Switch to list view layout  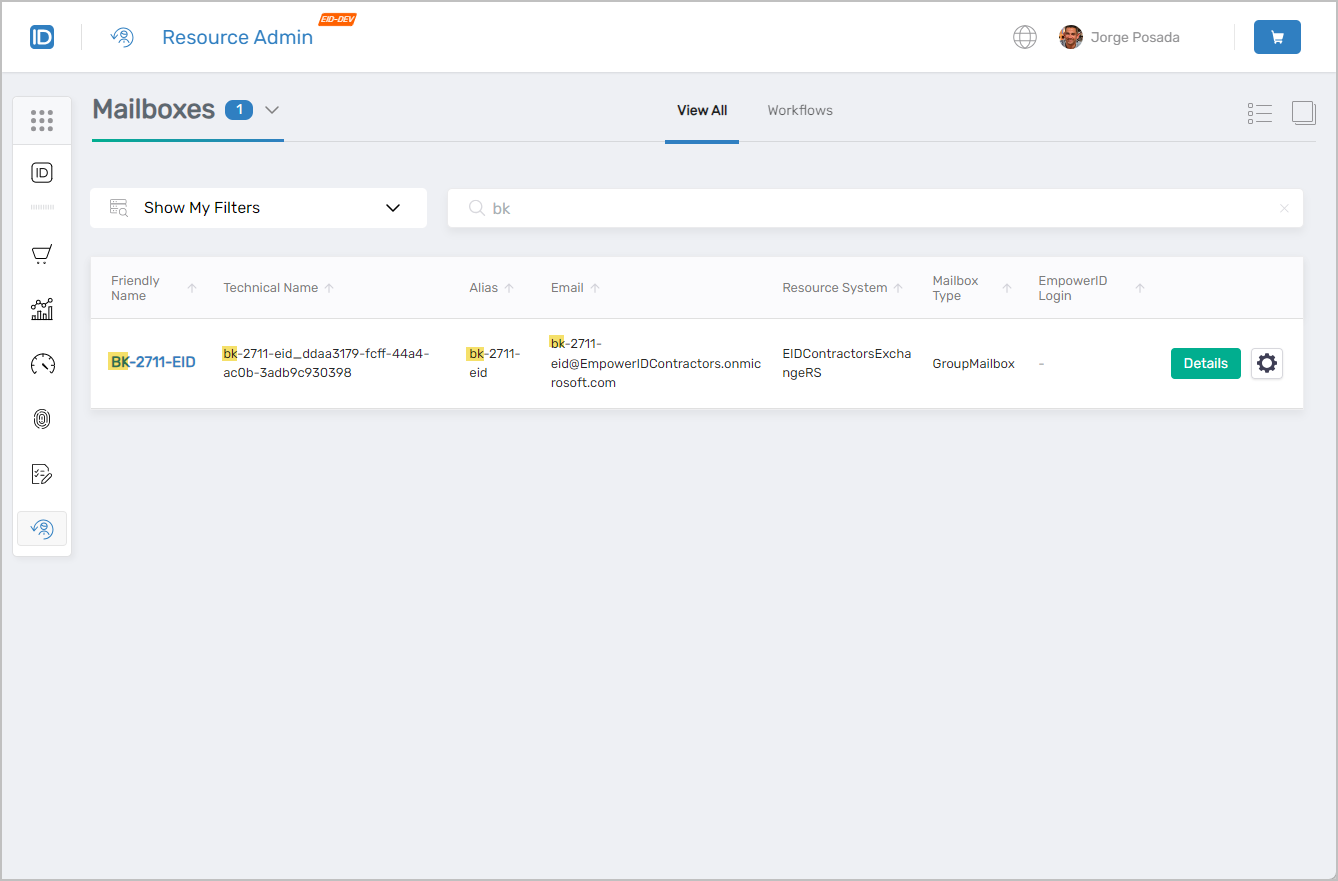[1259, 113]
